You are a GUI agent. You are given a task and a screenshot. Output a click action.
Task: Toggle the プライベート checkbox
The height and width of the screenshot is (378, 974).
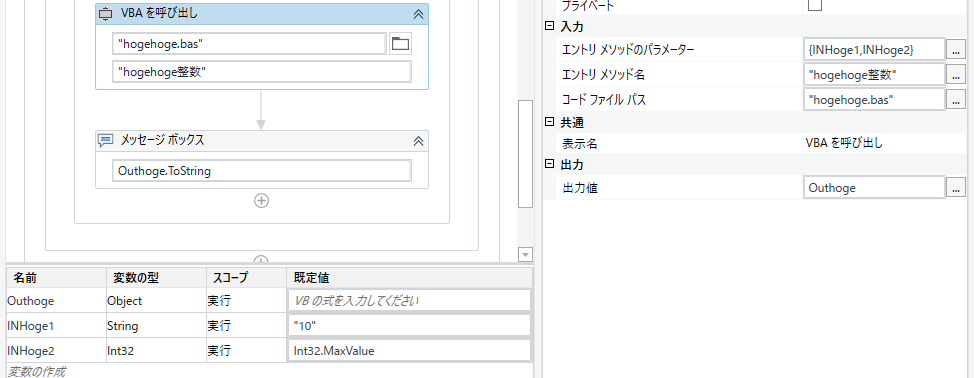(814, 5)
